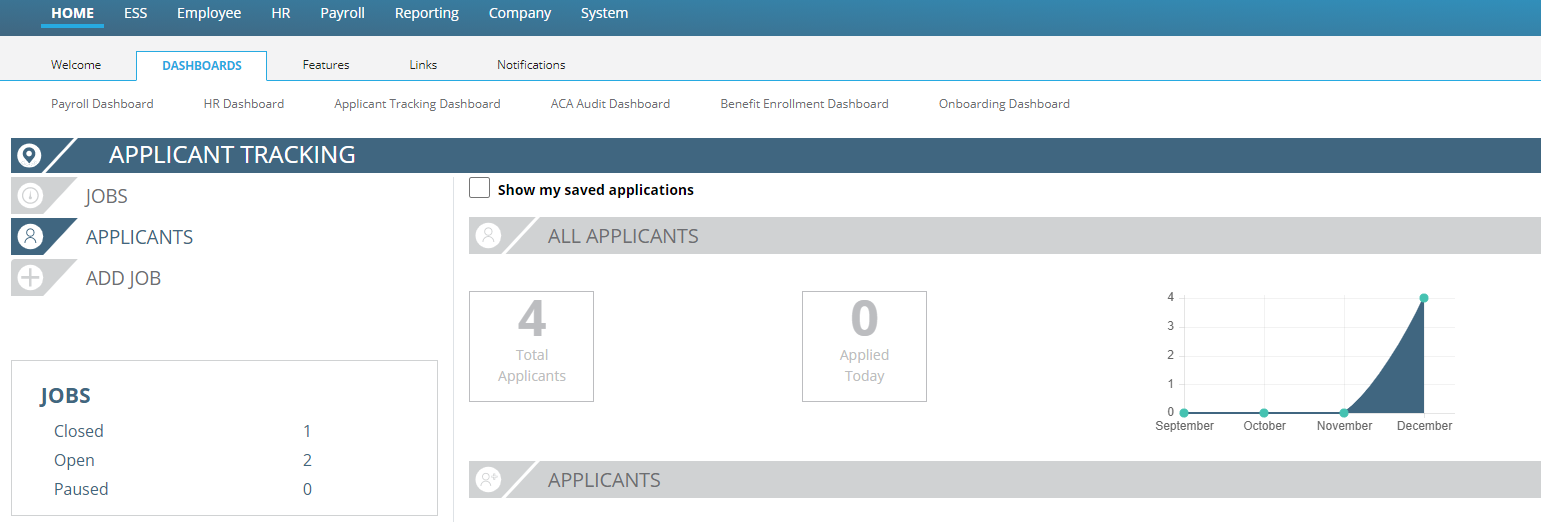
Task: Open the ACA Audit Dashboard link
Action: click(x=610, y=104)
